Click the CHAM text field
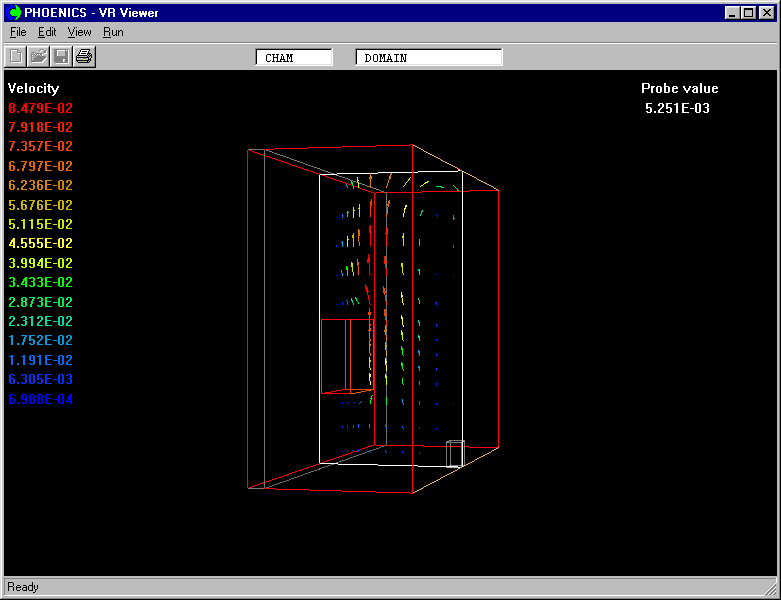 coord(294,58)
